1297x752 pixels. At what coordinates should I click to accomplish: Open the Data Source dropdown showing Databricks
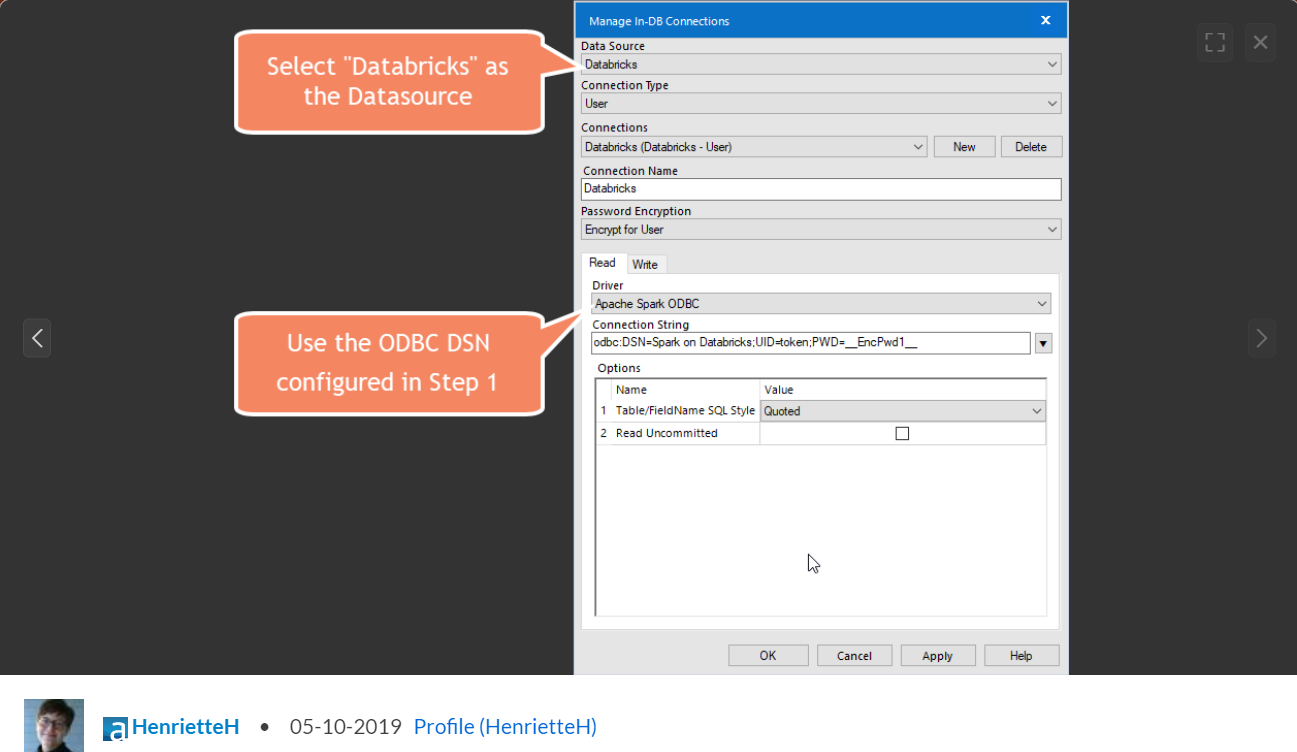[1052, 63]
